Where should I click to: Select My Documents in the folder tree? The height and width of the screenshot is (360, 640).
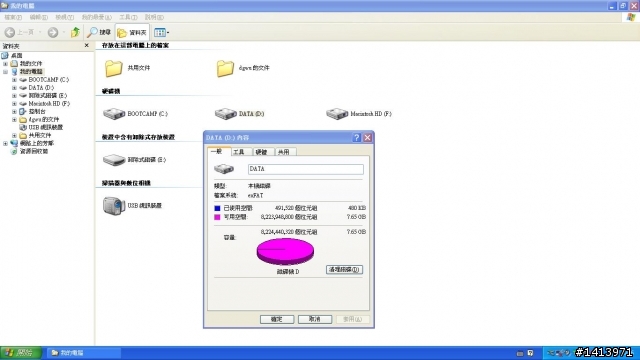pyautogui.click(x=31, y=63)
